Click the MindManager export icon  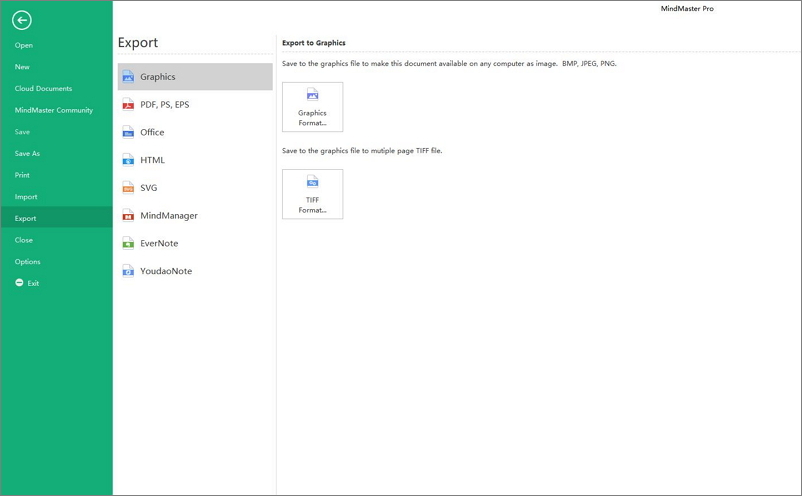pos(128,216)
